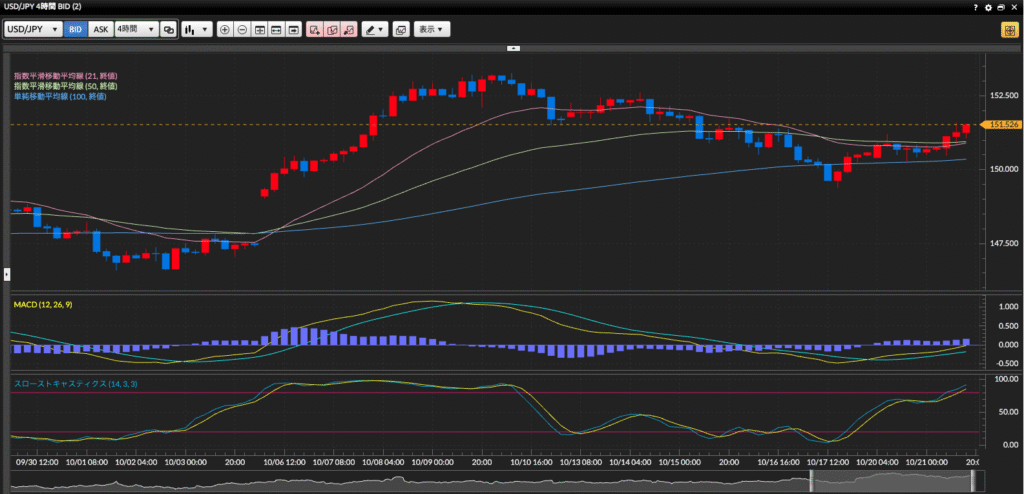Click the MACD (12, 26, 9) indicator label

click(43, 304)
